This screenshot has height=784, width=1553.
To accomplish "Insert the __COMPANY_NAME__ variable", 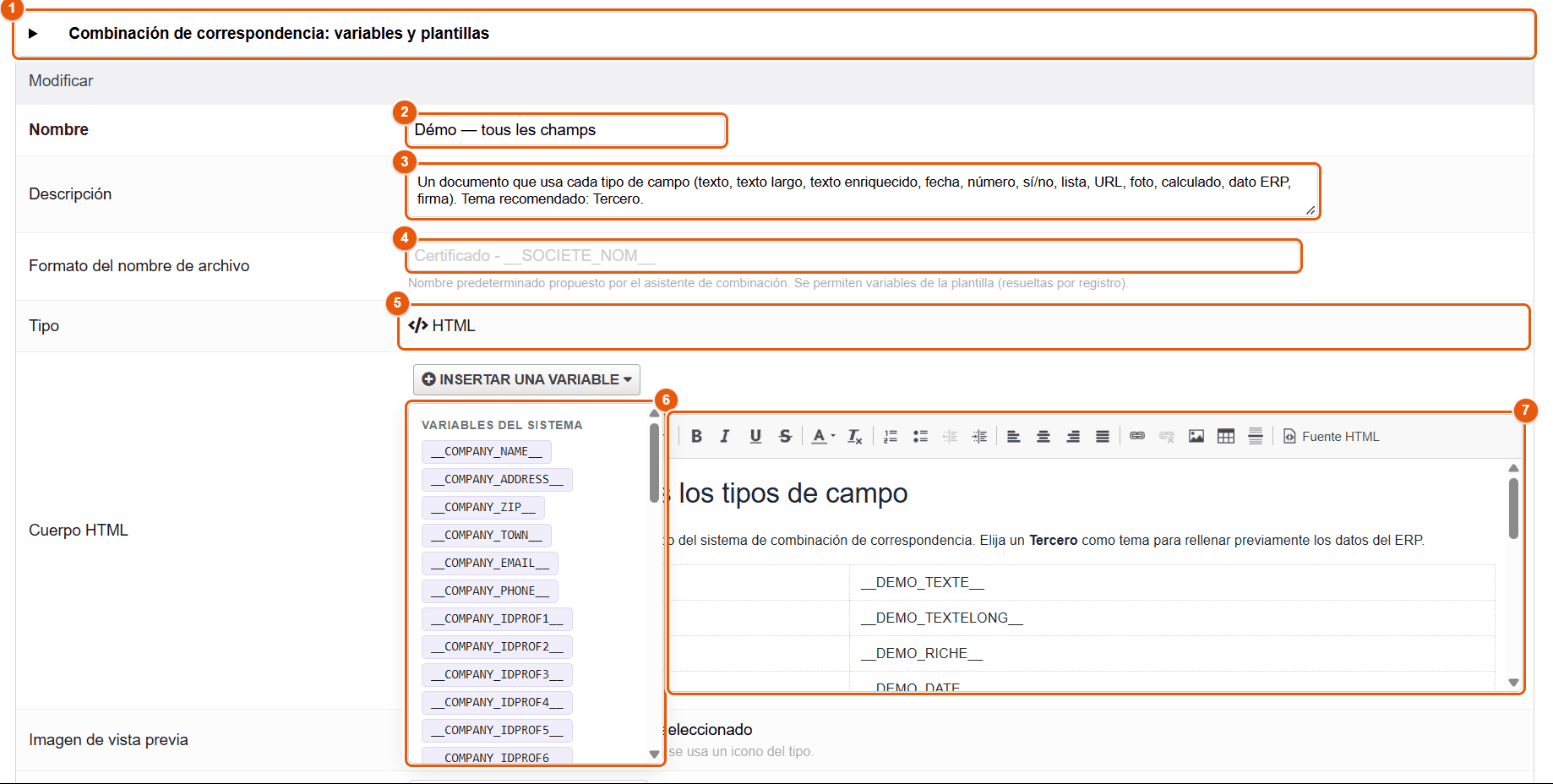I will (486, 452).
